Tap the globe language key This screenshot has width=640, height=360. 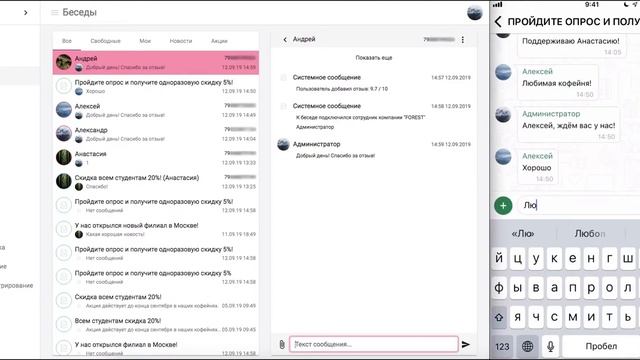click(x=527, y=347)
